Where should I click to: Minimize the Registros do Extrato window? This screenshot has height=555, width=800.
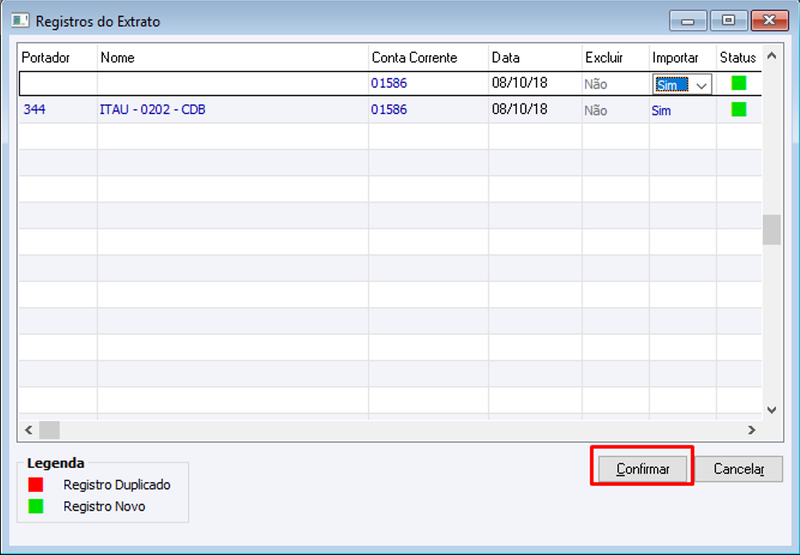click(688, 21)
